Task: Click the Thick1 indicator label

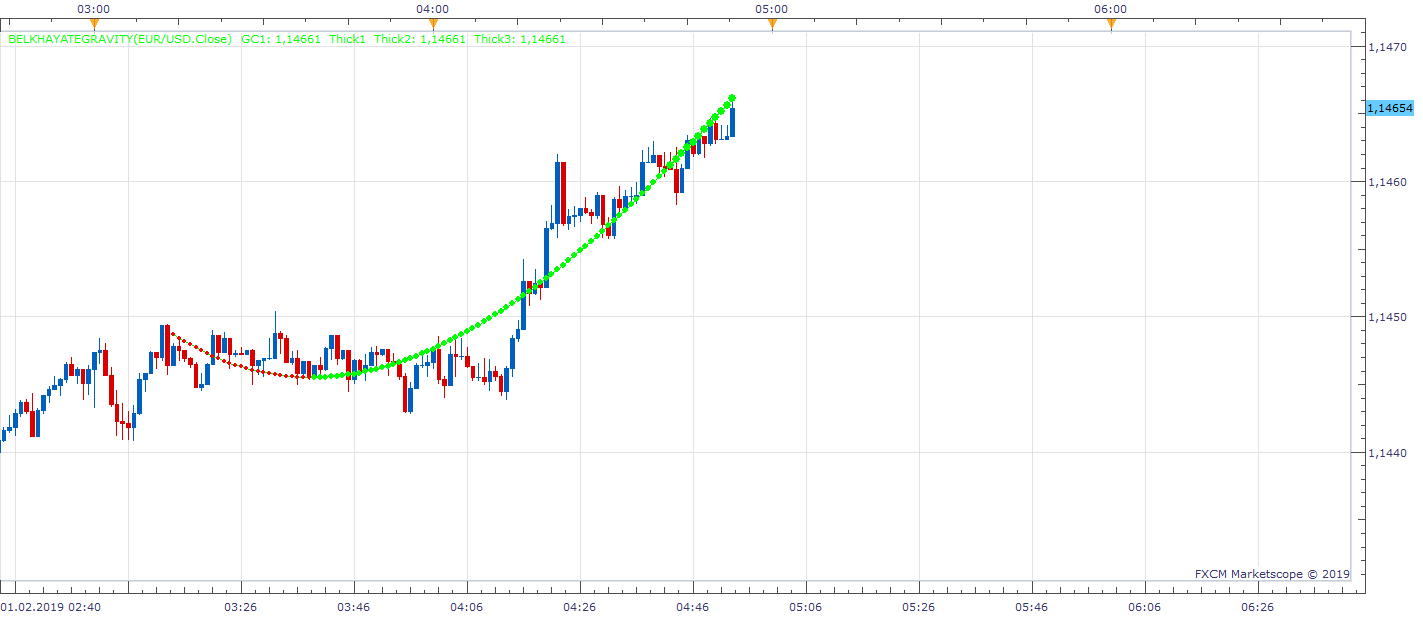Action: tap(347, 39)
